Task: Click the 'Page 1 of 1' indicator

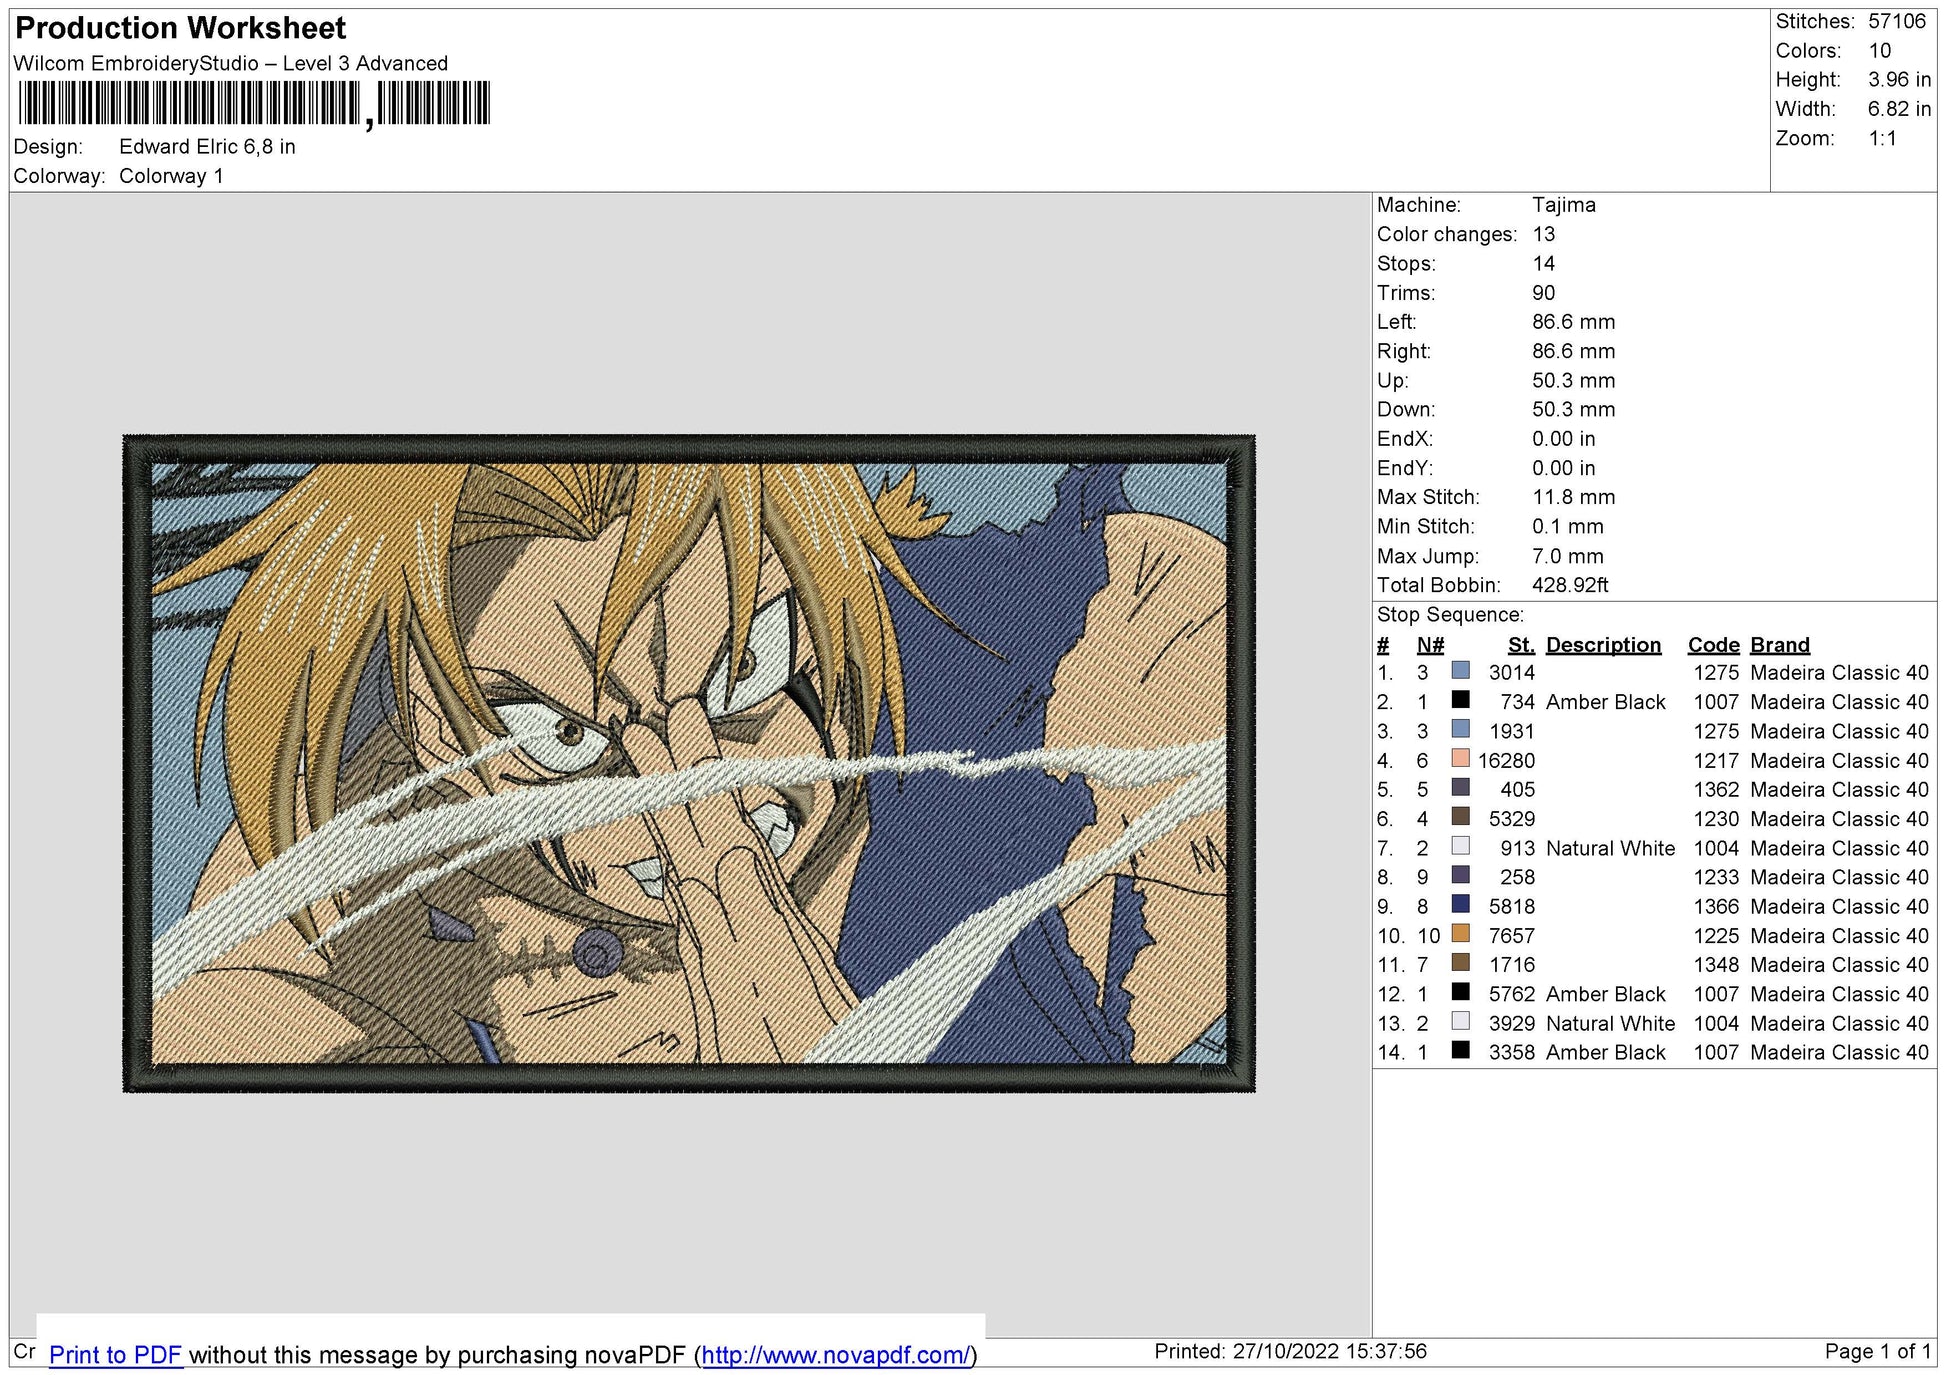Action: pyautogui.click(x=1877, y=1352)
